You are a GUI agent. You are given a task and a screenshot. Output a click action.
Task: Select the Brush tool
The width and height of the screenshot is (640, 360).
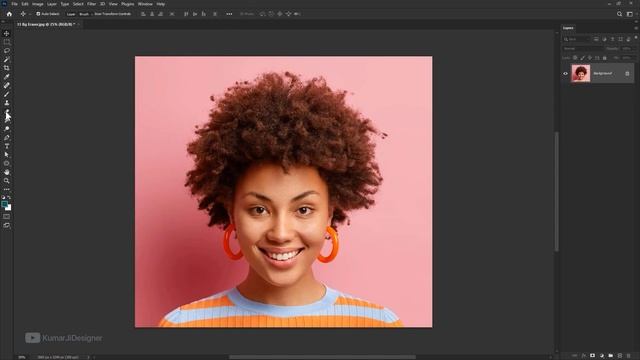[x=7, y=94]
